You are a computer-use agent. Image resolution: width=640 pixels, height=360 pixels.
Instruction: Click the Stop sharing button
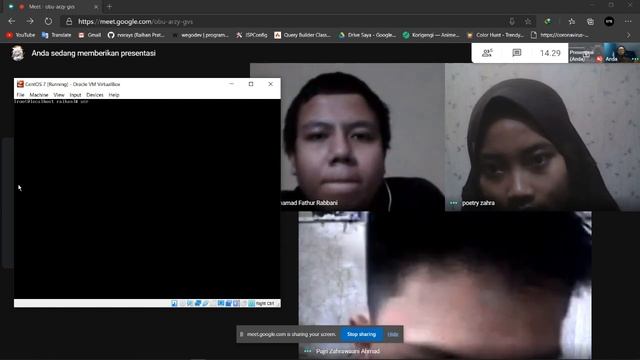[x=361, y=334]
